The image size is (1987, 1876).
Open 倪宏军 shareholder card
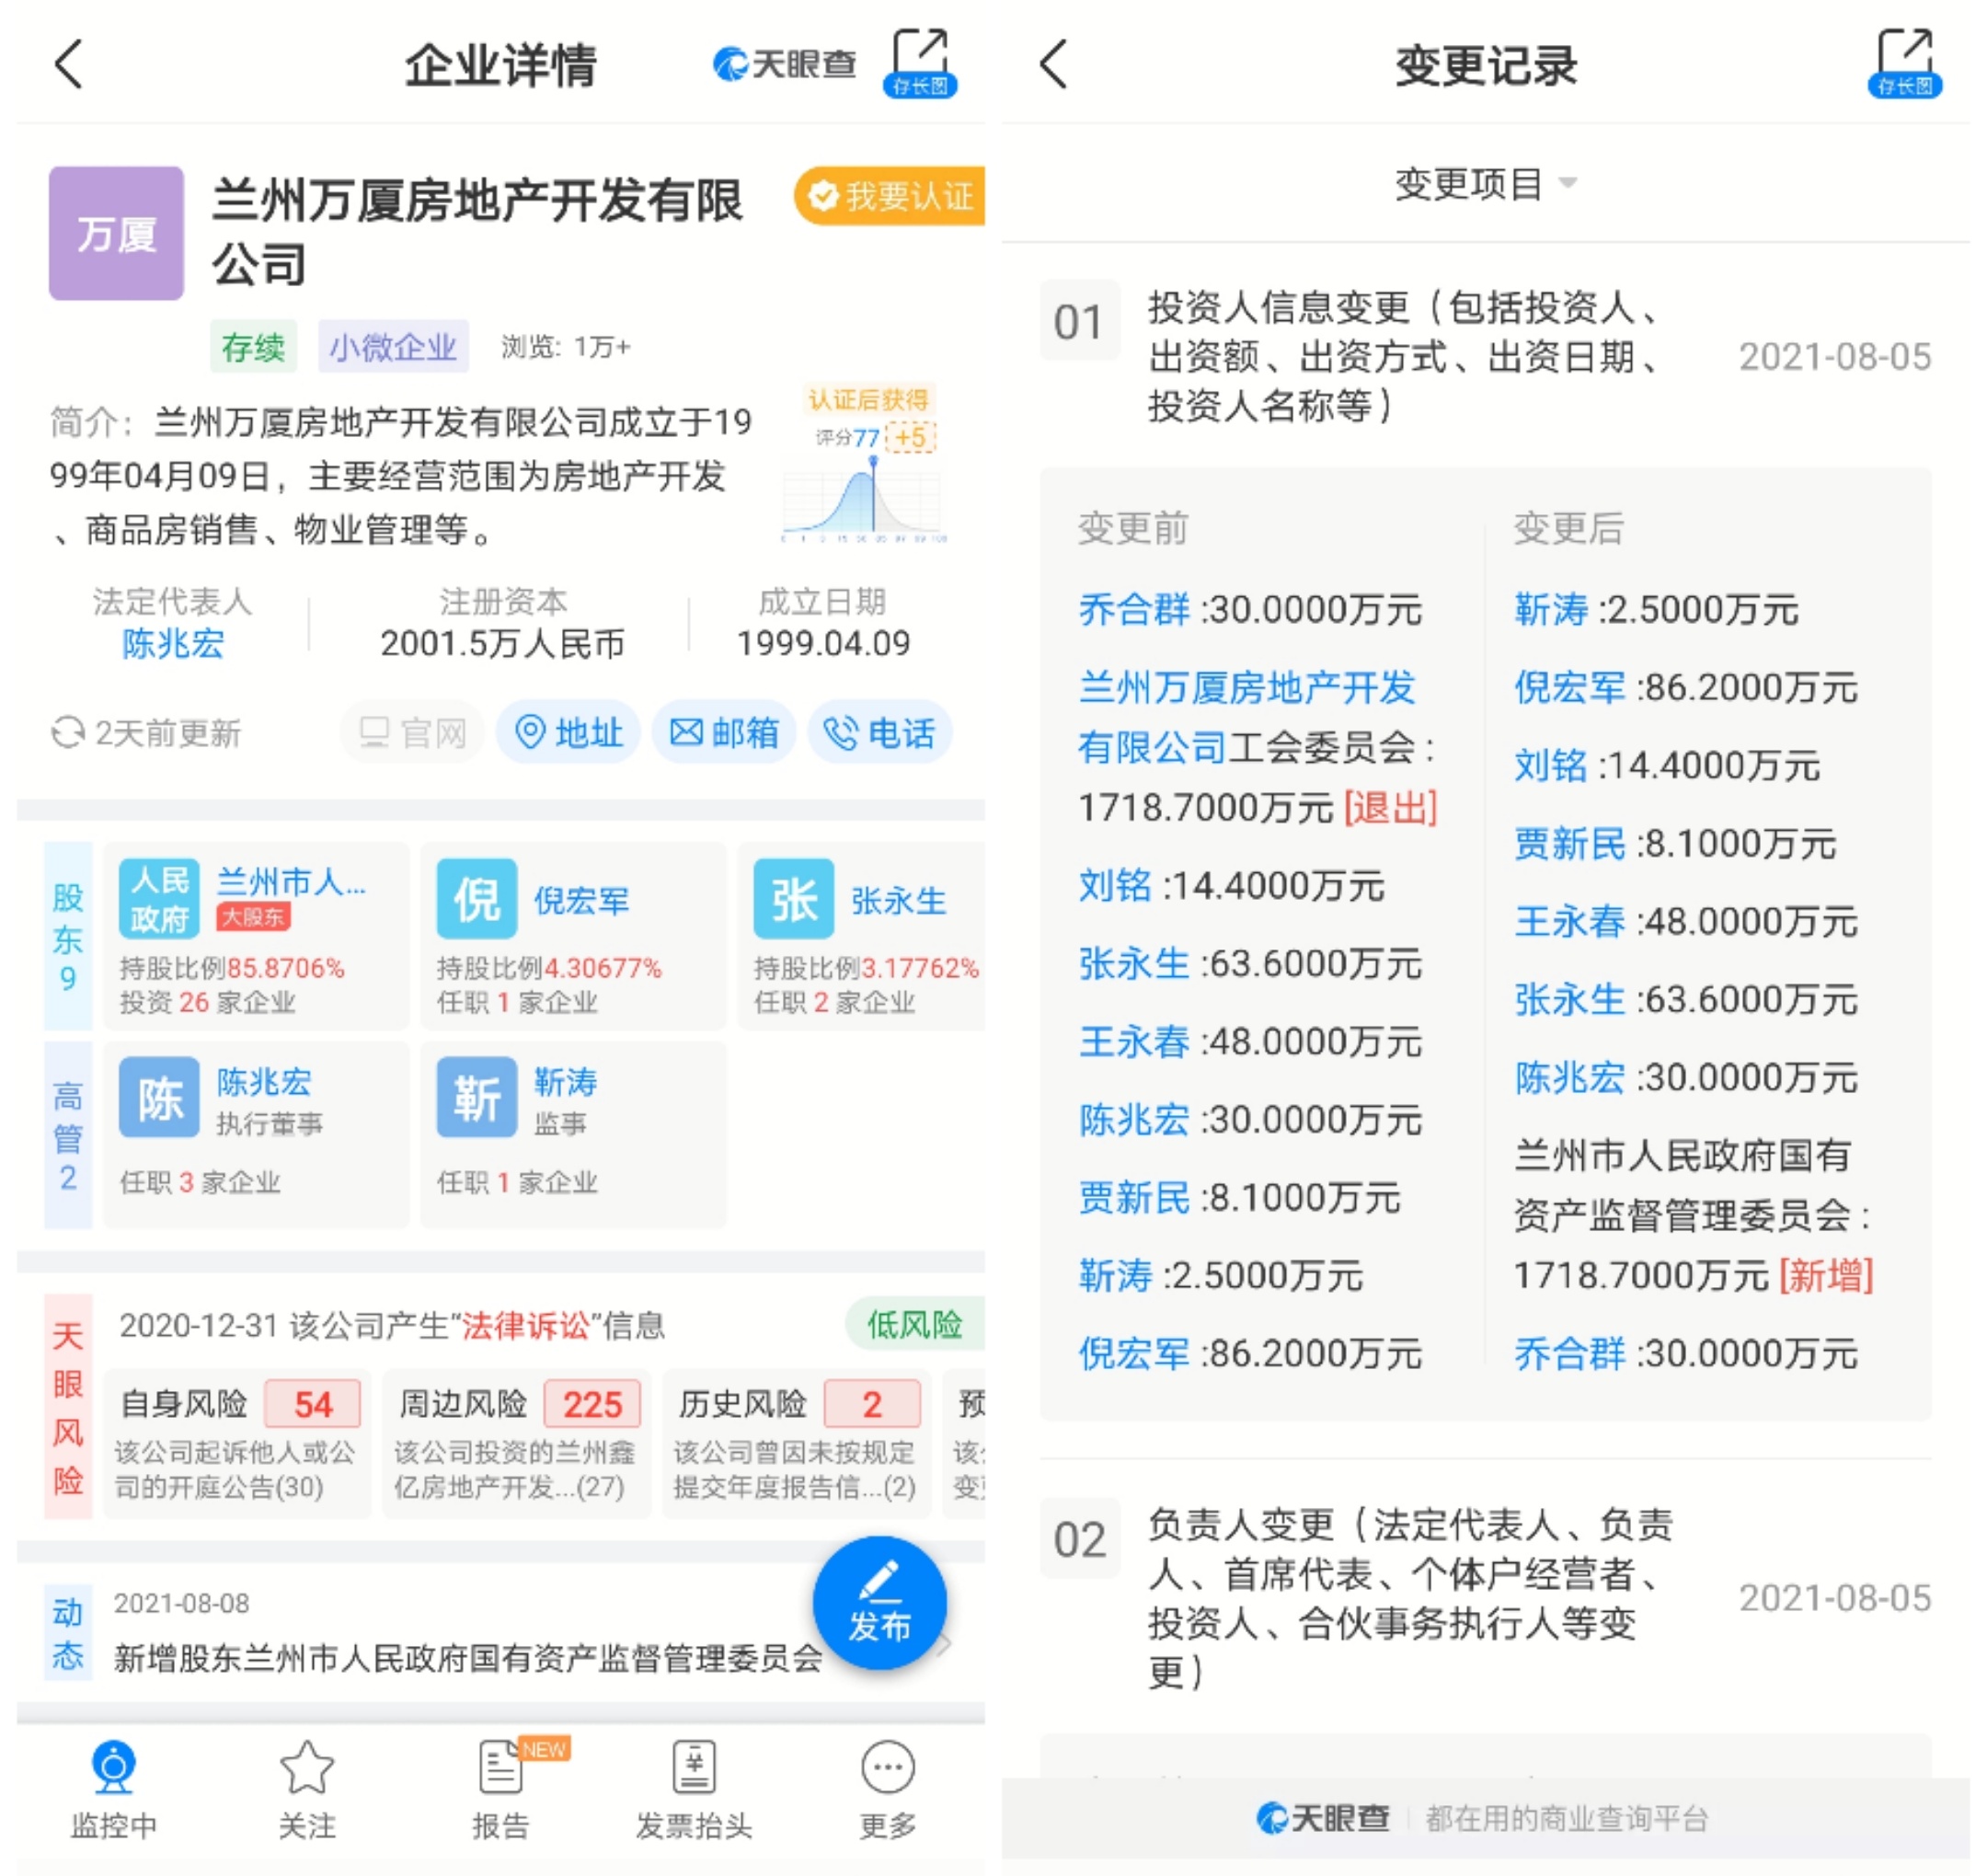pyautogui.click(x=573, y=935)
